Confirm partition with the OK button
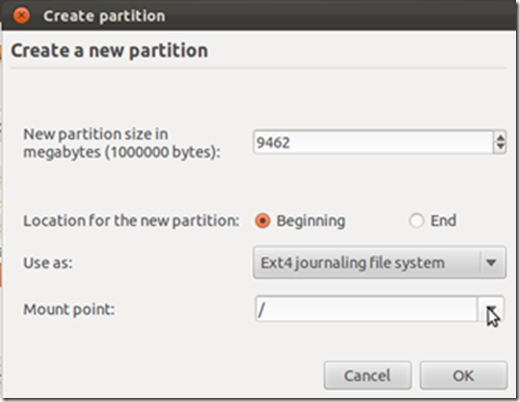Screen dimensions: 520x402 click(463, 376)
